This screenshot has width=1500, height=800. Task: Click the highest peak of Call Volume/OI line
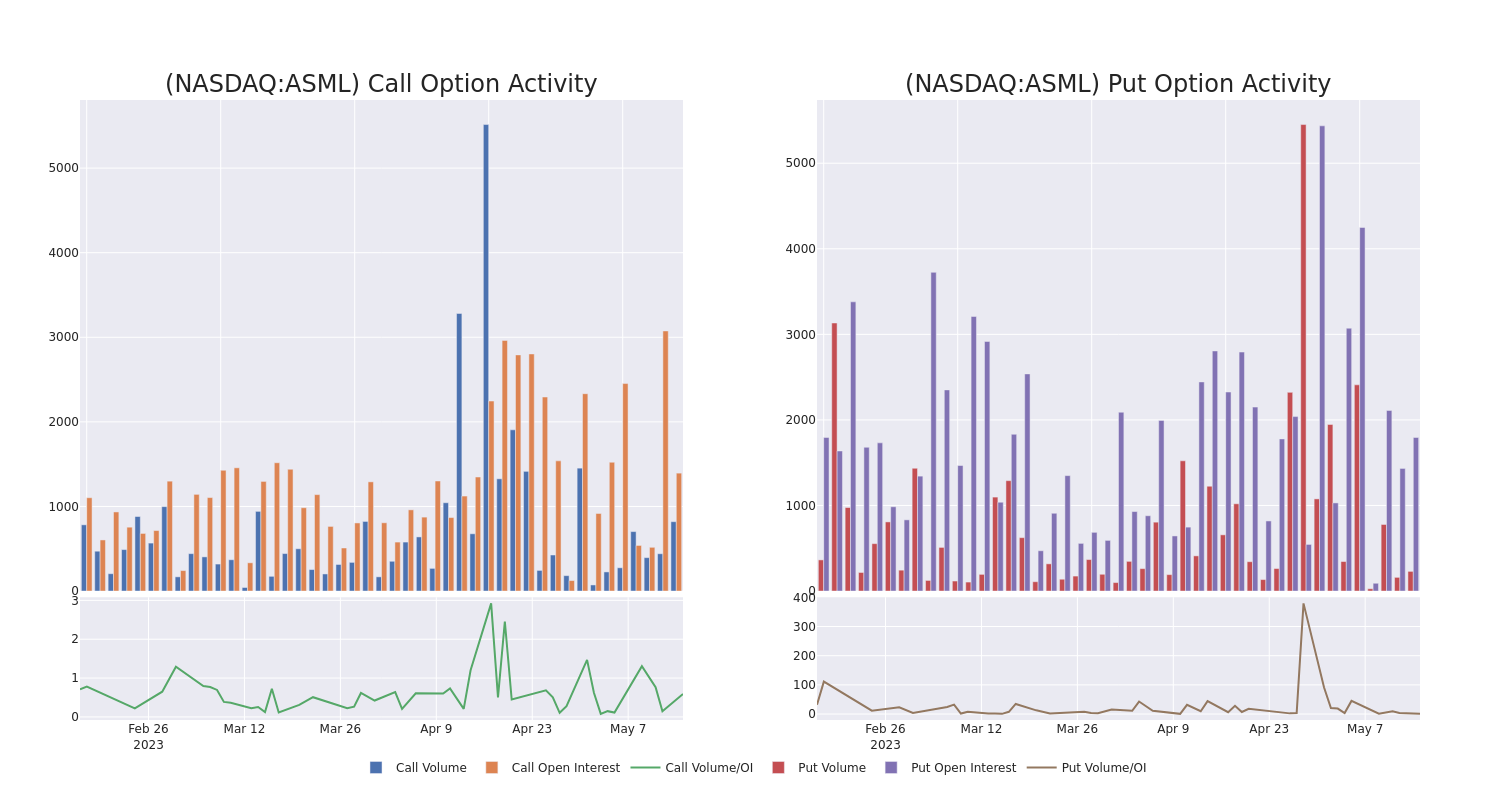click(491, 603)
